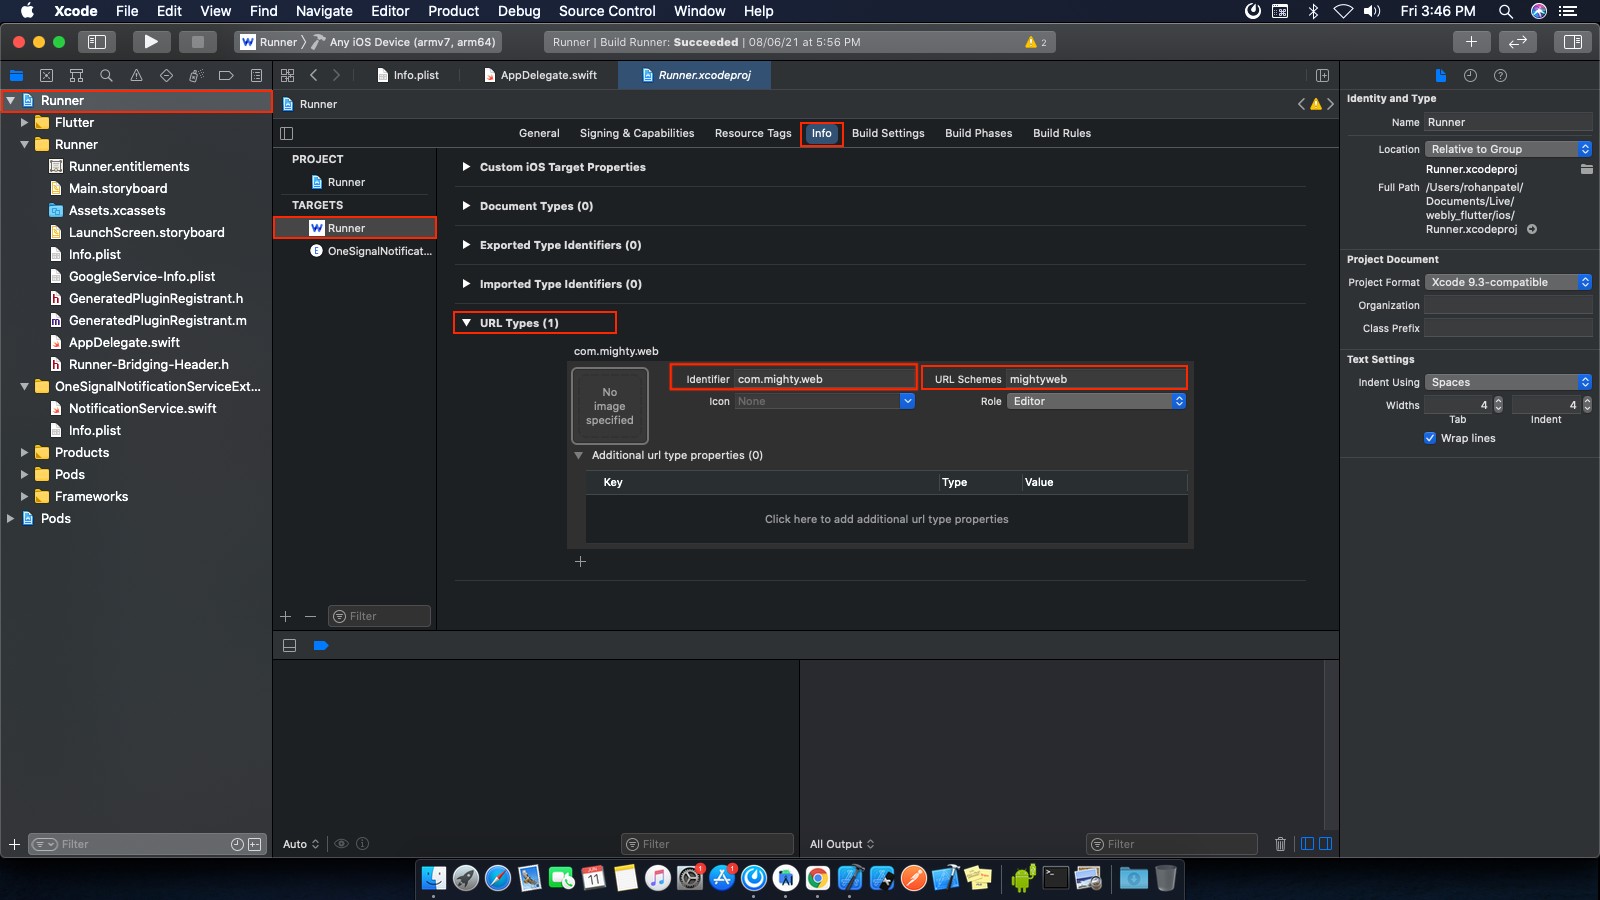Edit the URL Schemes mightyweb field
The image size is (1600, 900).
tap(1096, 379)
